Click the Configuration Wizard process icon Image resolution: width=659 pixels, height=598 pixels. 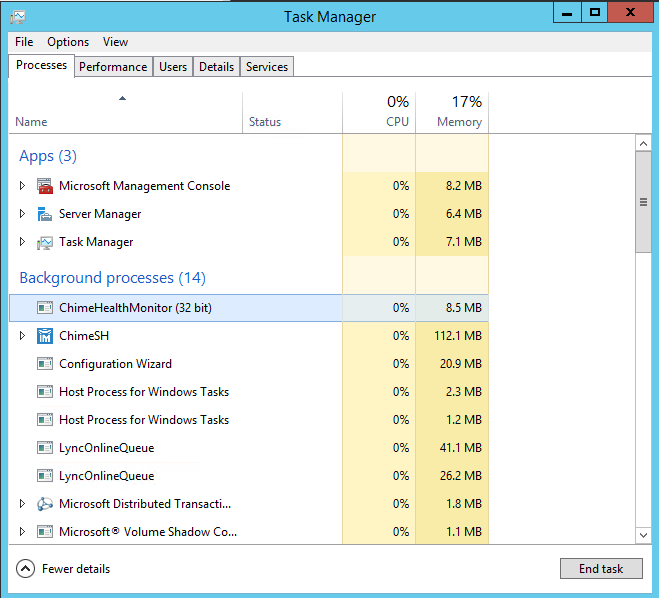point(45,364)
